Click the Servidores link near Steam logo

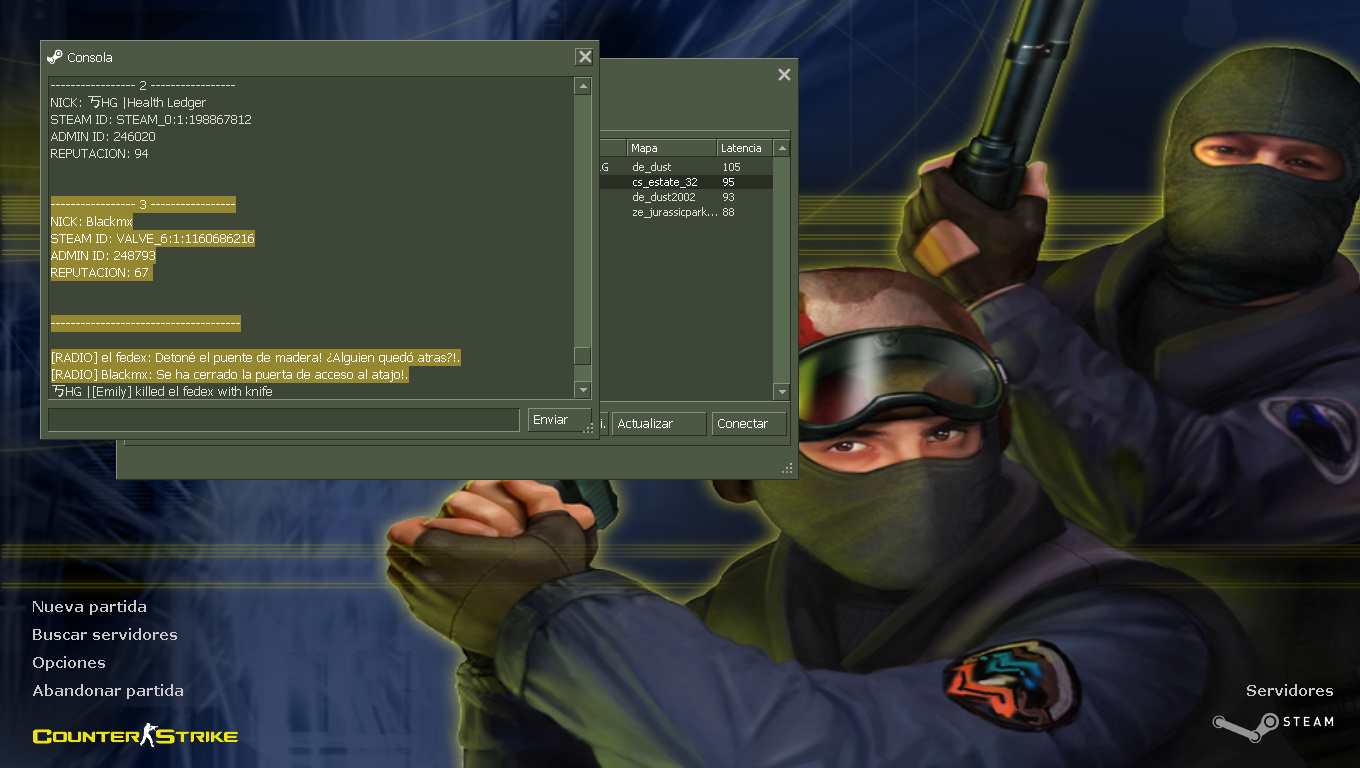1290,691
